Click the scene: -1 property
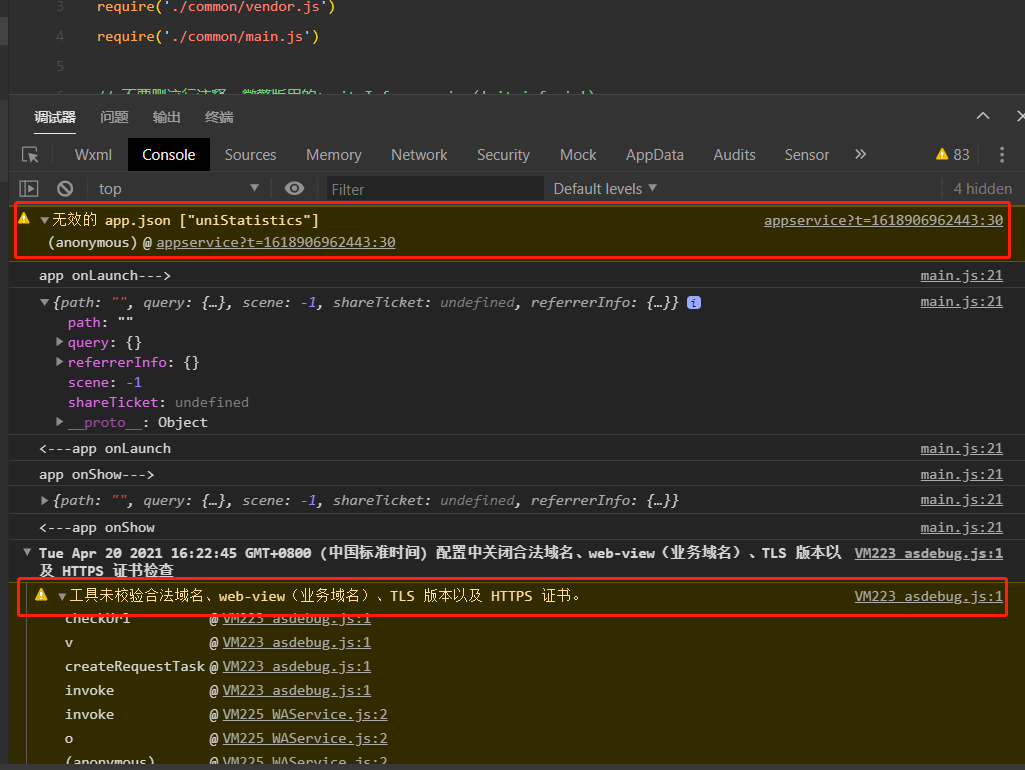The height and width of the screenshot is (770, 1025). pyautogui.click(x=105, y=382)
